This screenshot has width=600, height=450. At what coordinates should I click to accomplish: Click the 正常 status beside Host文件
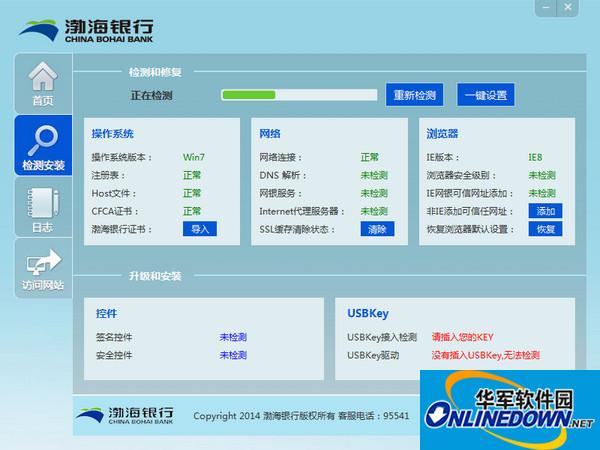(x=192, y=193)
